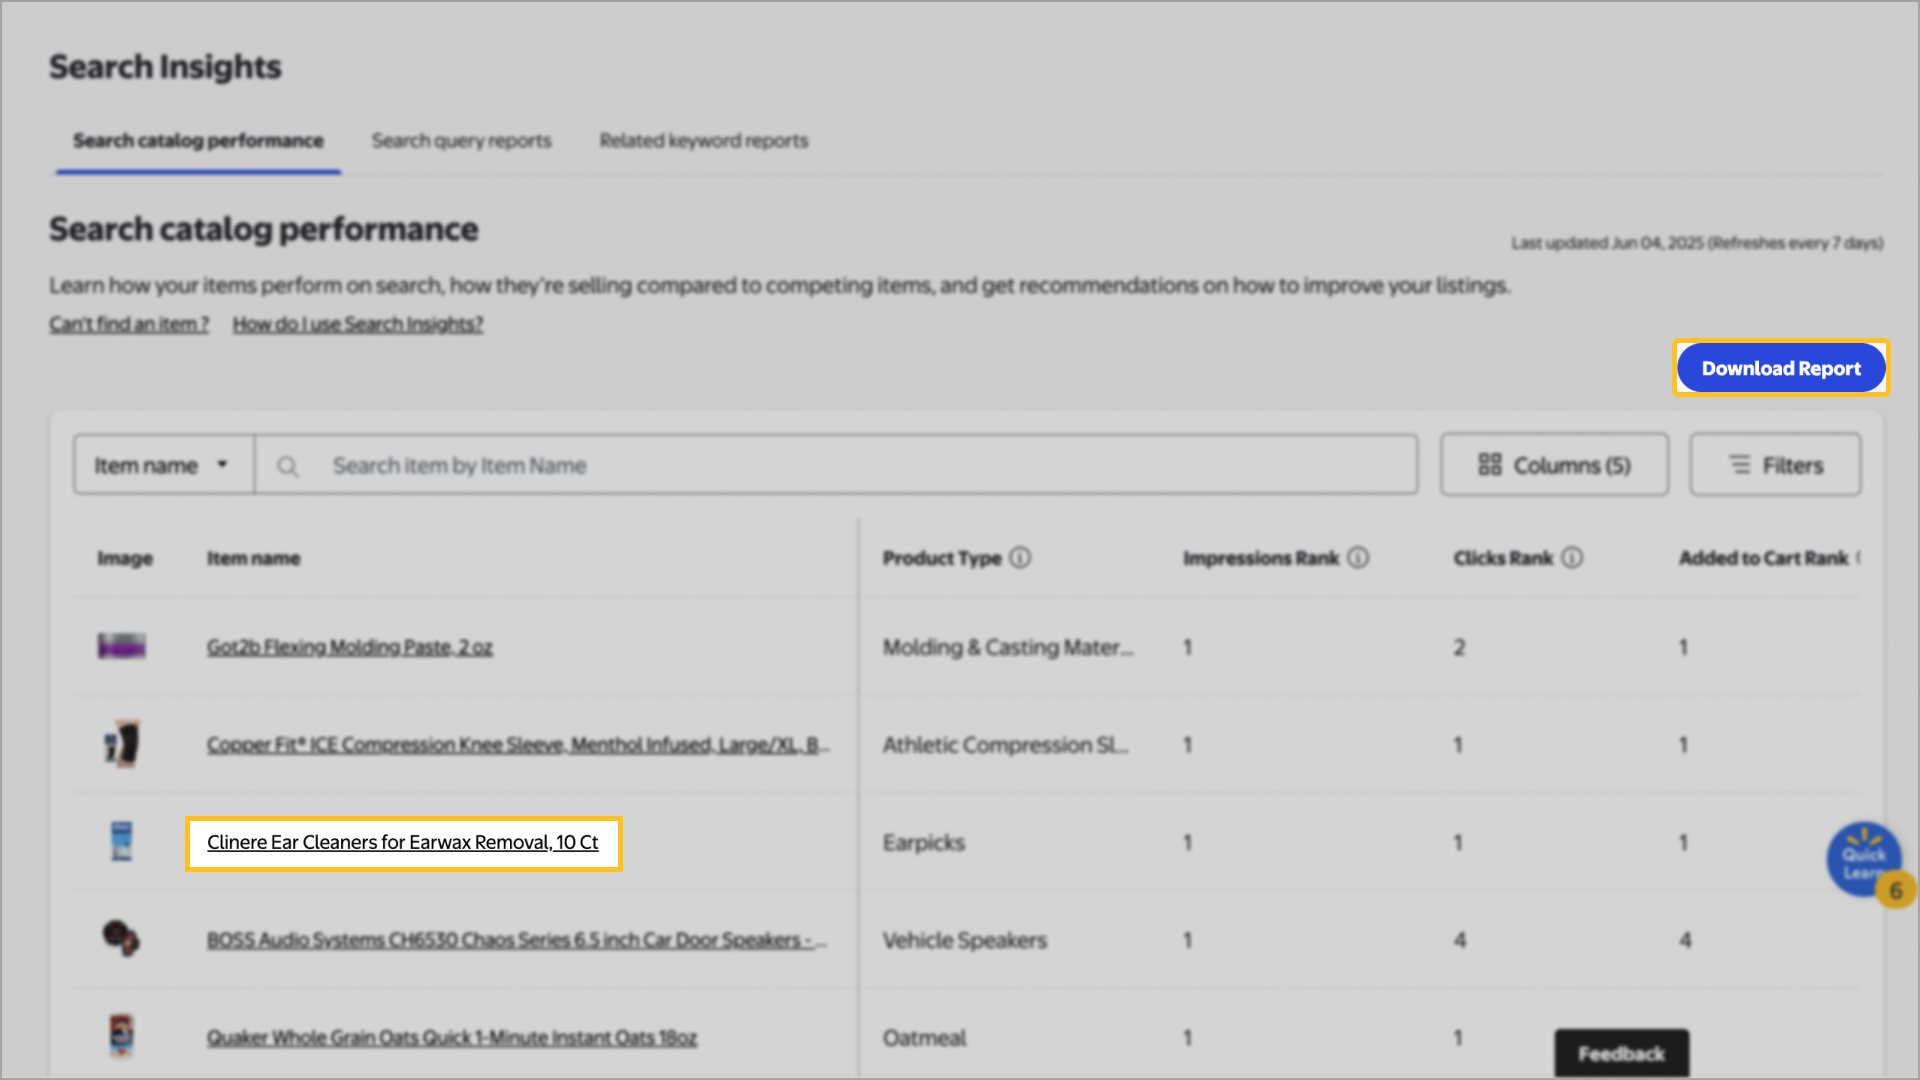Click the Item name column header
Image resolution: width=1920 pixels, height=1080 pixels.
pyautogui.click(x=253, y=558)
